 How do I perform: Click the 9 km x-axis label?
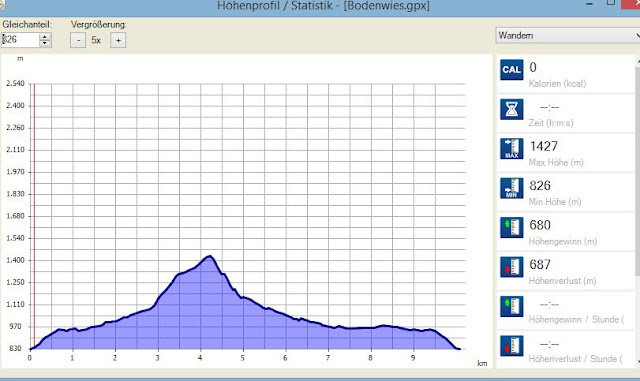[413, 358]
